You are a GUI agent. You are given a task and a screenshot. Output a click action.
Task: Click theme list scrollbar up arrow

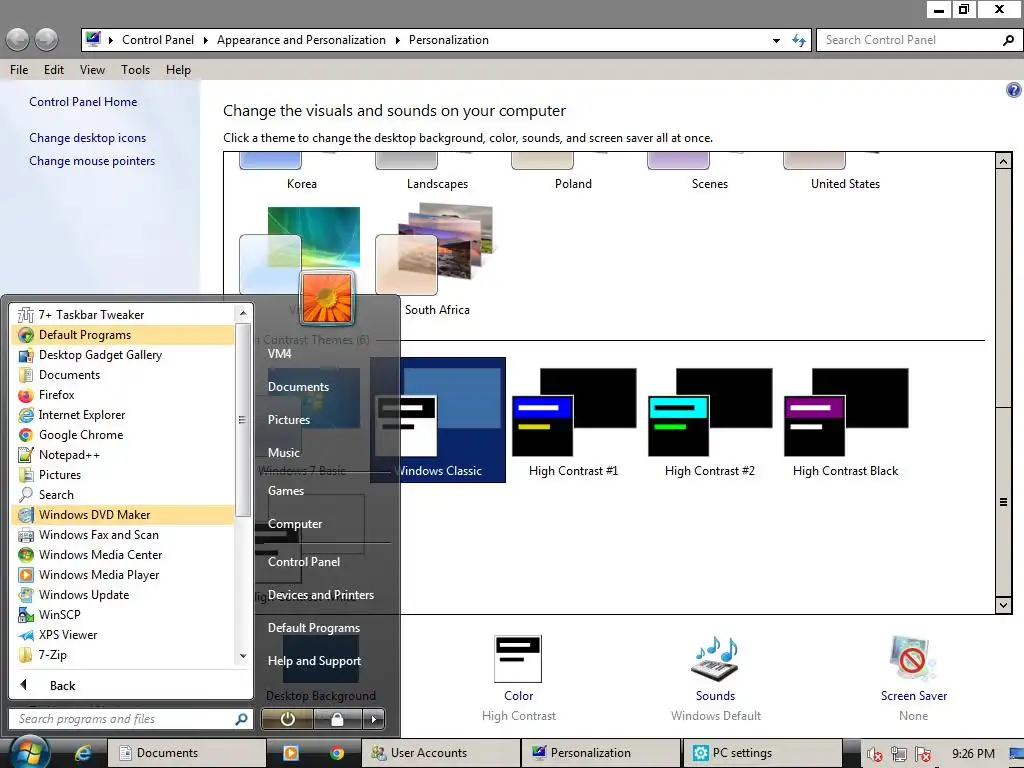(x=1003, y=161)
